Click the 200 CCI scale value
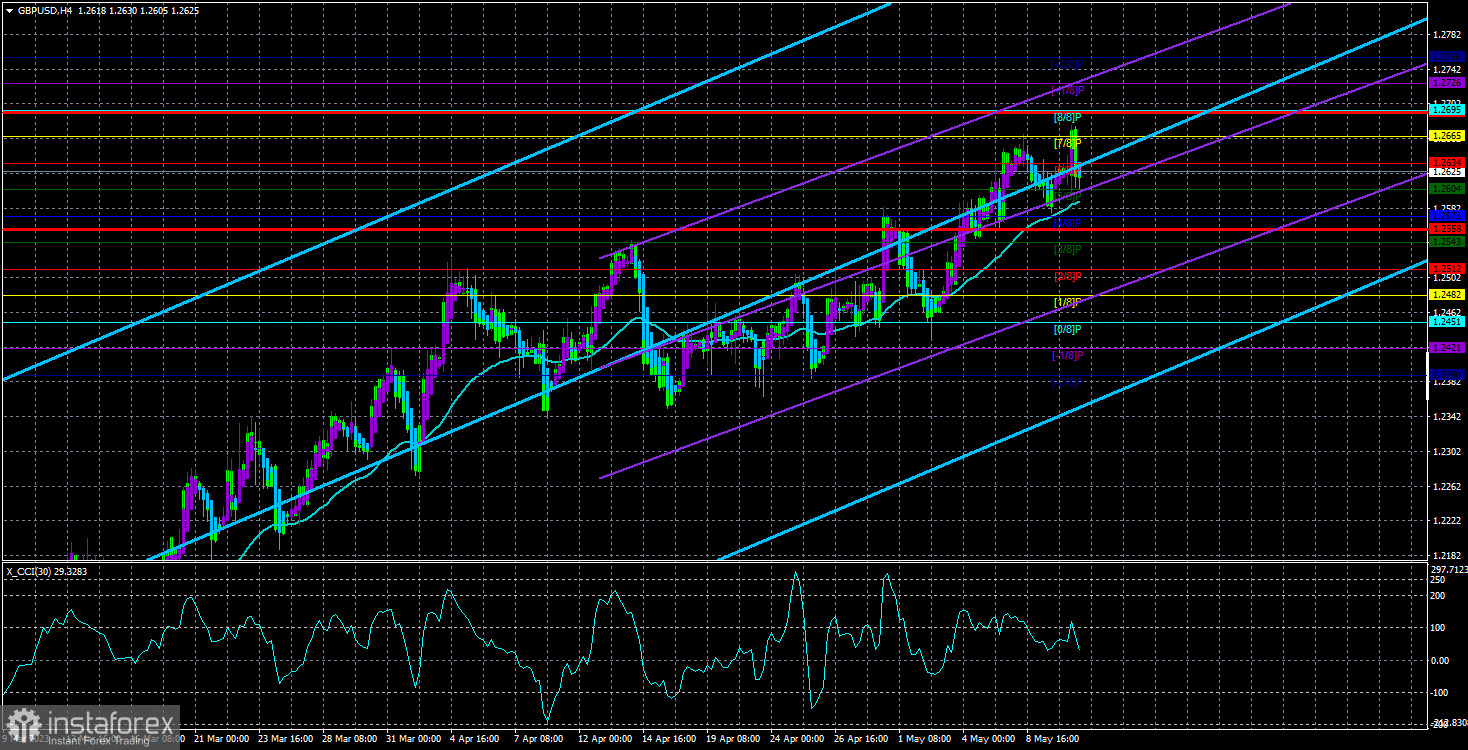Screen dimensions: 1468x750 click(1439, 595)
